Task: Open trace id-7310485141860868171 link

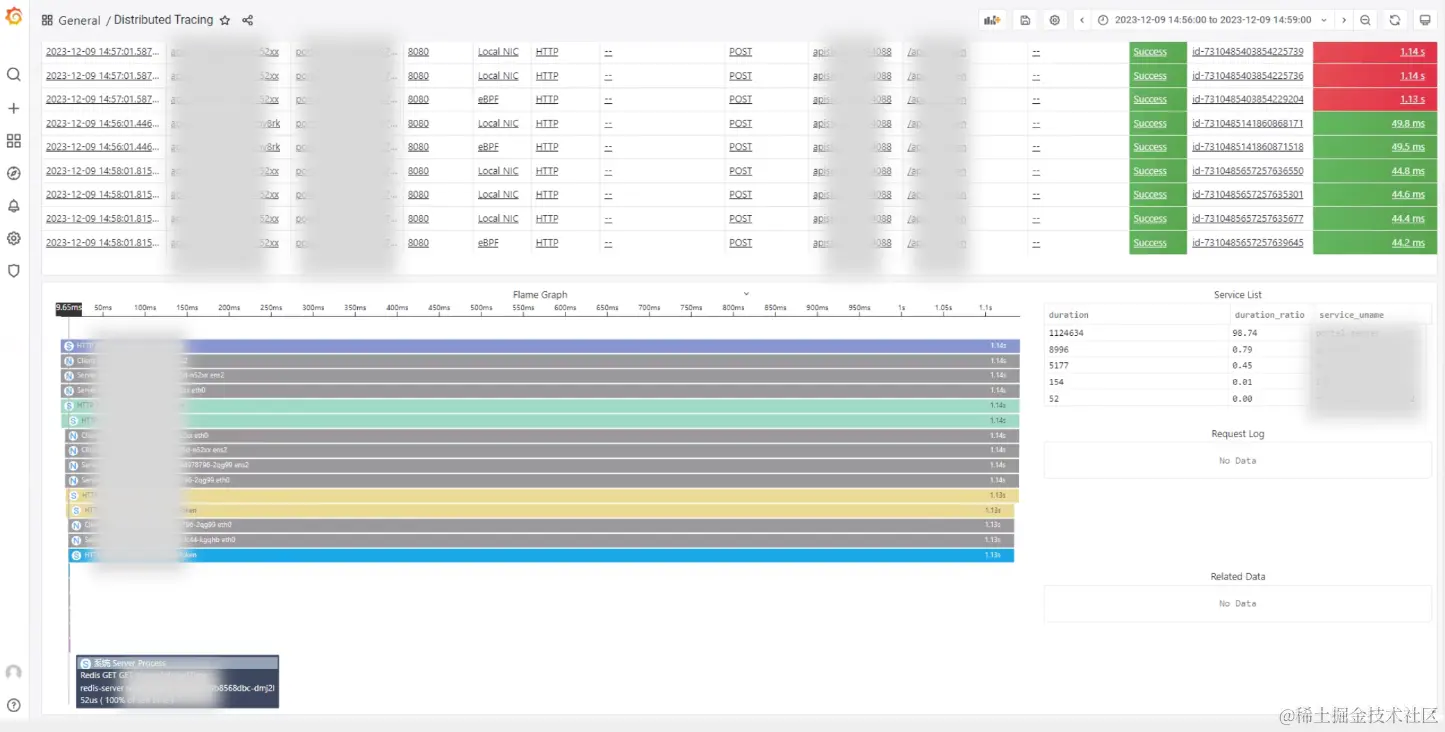Action: click(x=1246, y=122)
